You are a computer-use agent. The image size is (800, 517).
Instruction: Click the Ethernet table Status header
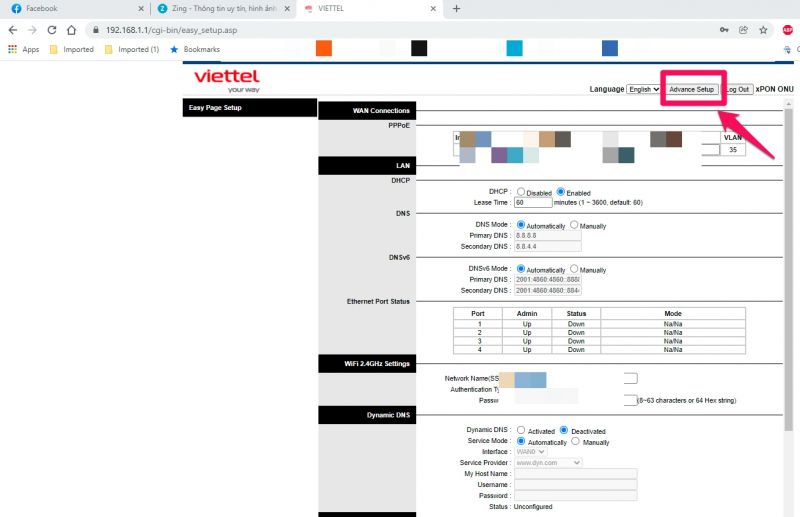(x=576, y=313)
